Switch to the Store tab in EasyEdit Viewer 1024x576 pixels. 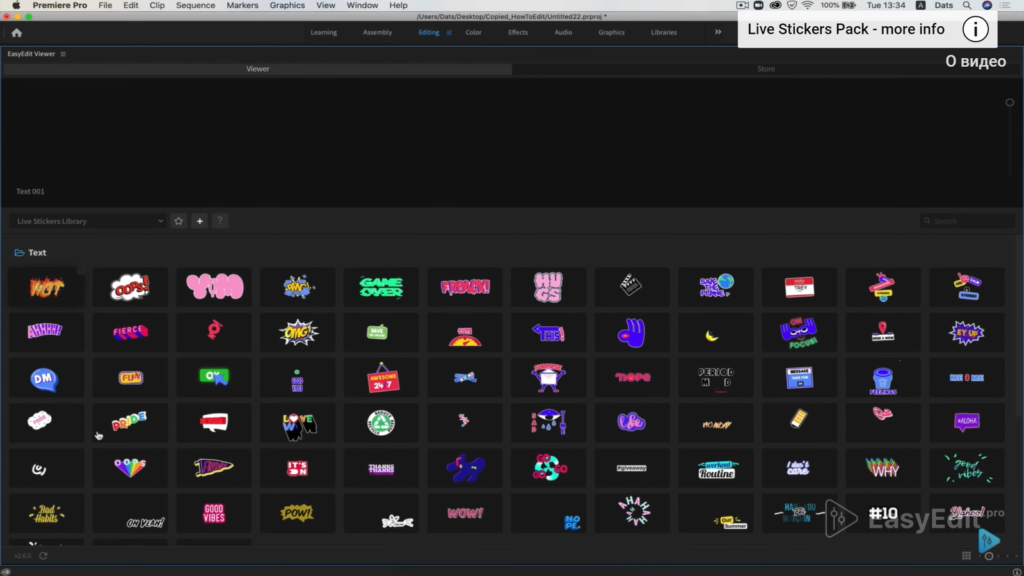tap(766, 69)
